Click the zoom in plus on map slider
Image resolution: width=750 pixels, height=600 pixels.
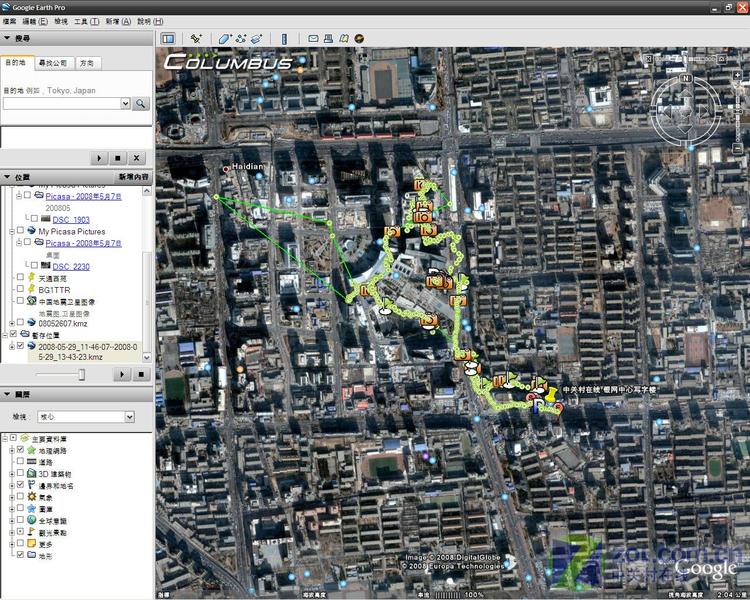pos(737,76)
